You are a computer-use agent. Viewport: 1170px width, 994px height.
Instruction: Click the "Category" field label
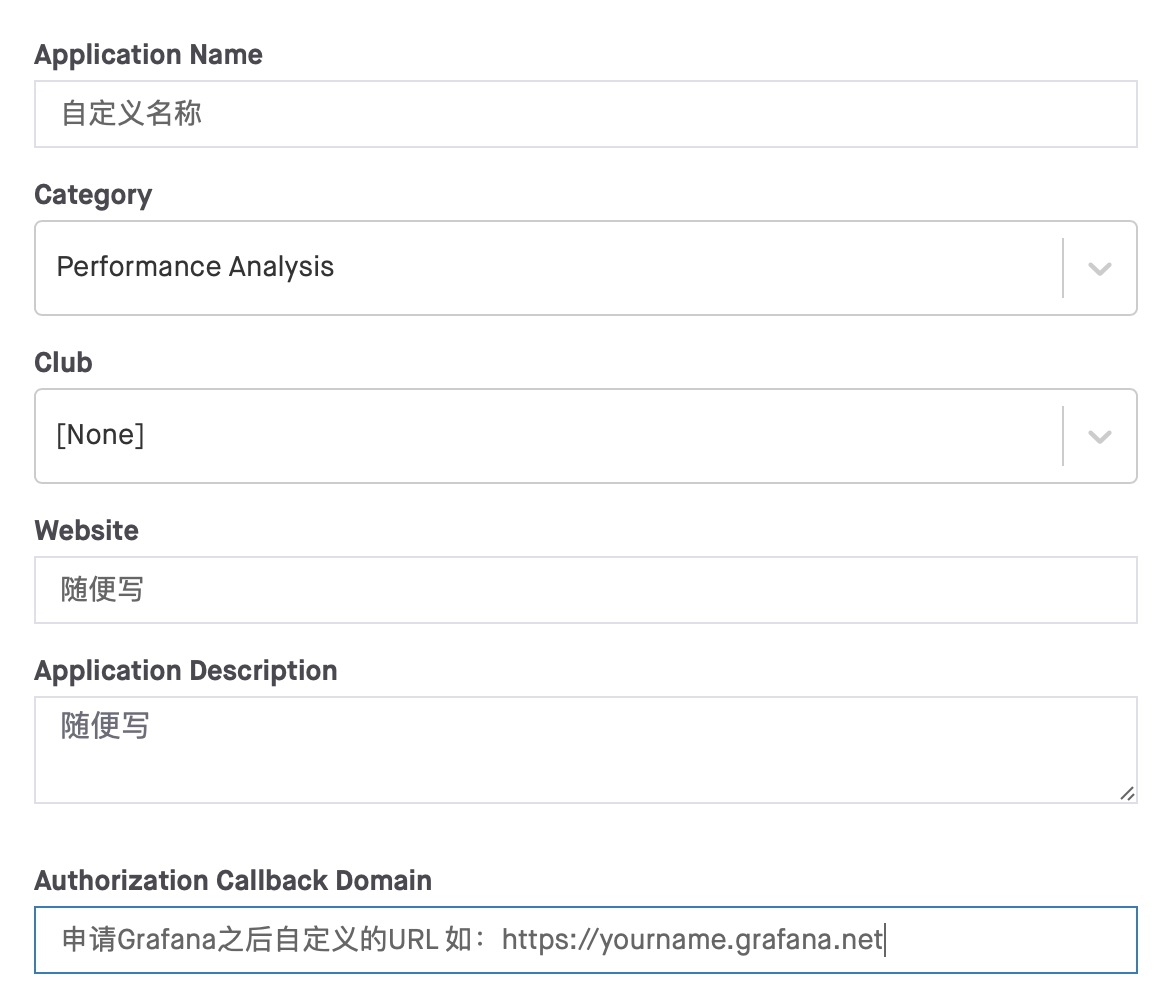coord(93,194)
